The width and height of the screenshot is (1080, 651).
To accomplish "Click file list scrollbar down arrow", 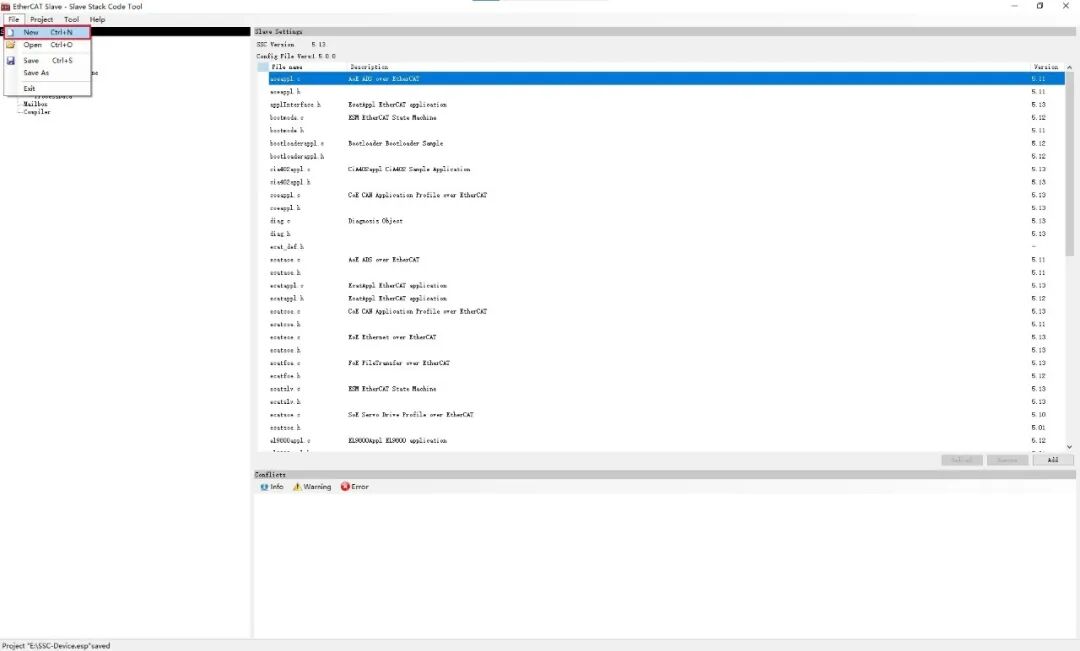I will 1069,447.
